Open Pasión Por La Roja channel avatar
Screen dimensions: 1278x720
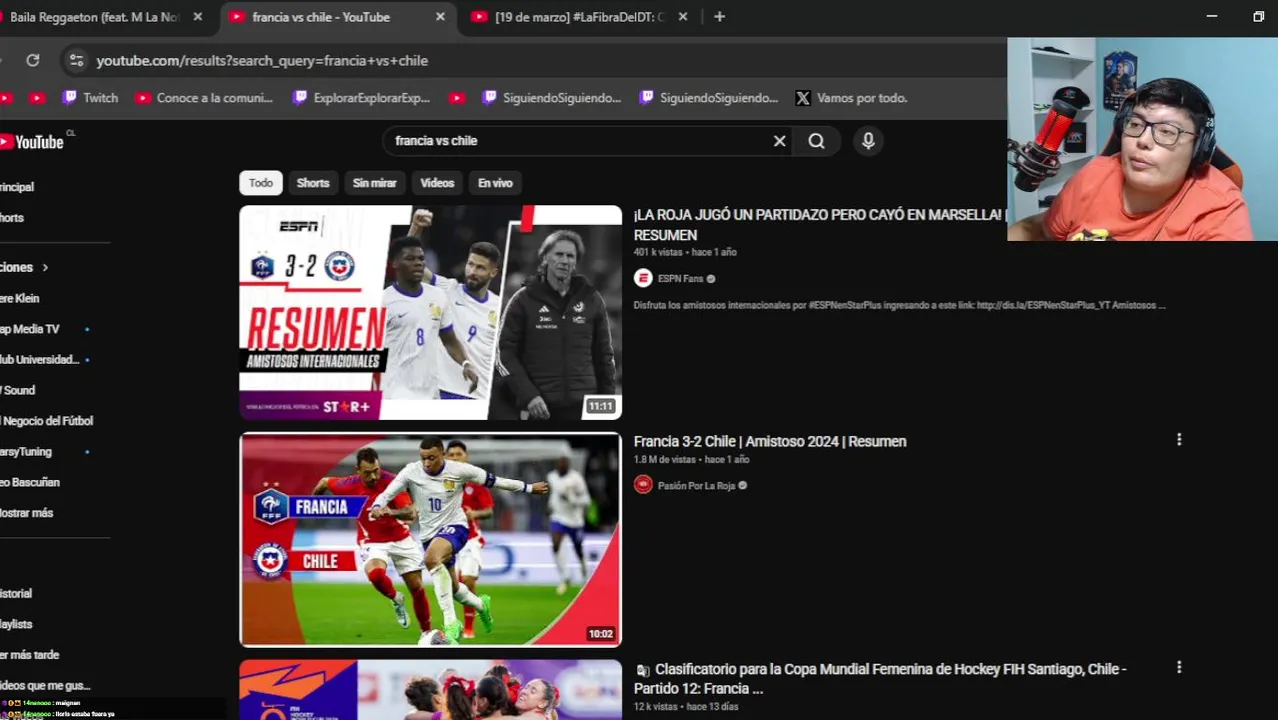coord(643,485)
